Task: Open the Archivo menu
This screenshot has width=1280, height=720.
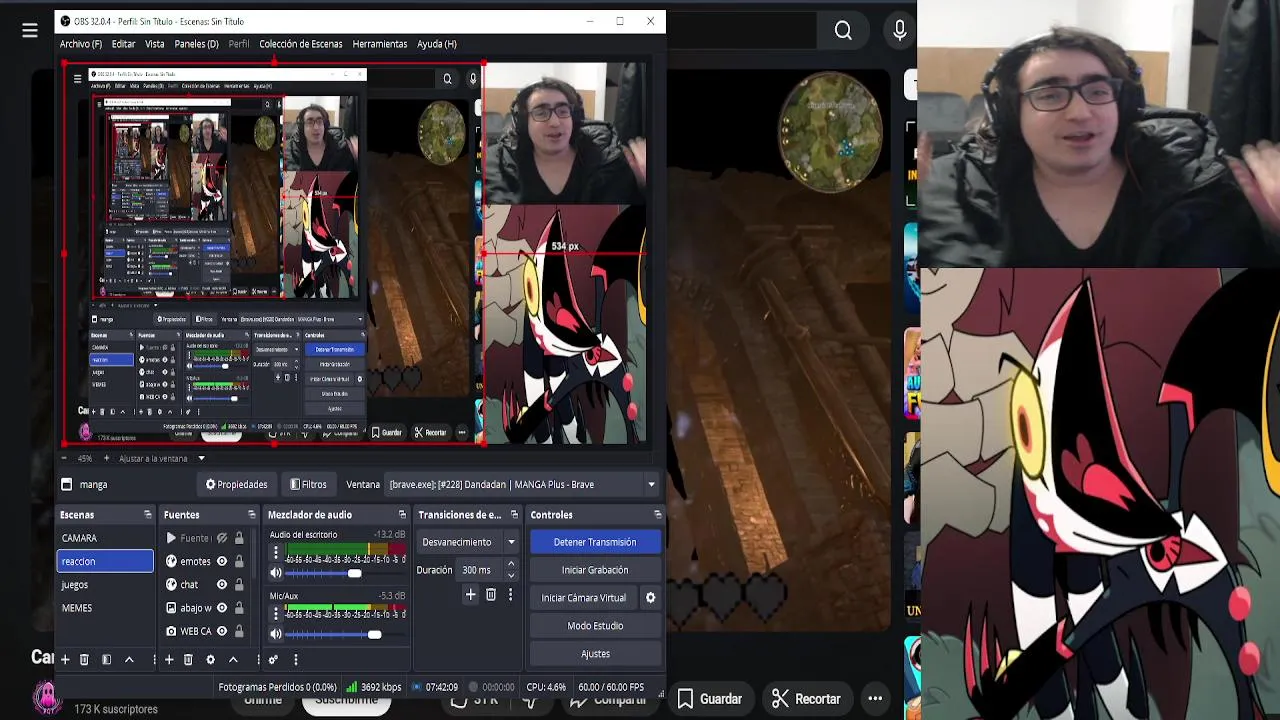Action: pos(81,44)
